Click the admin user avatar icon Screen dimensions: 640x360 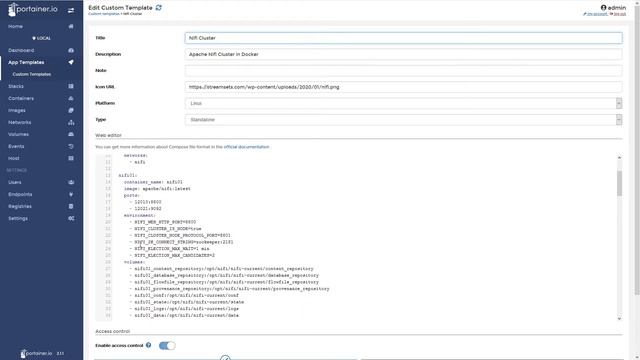603,7
